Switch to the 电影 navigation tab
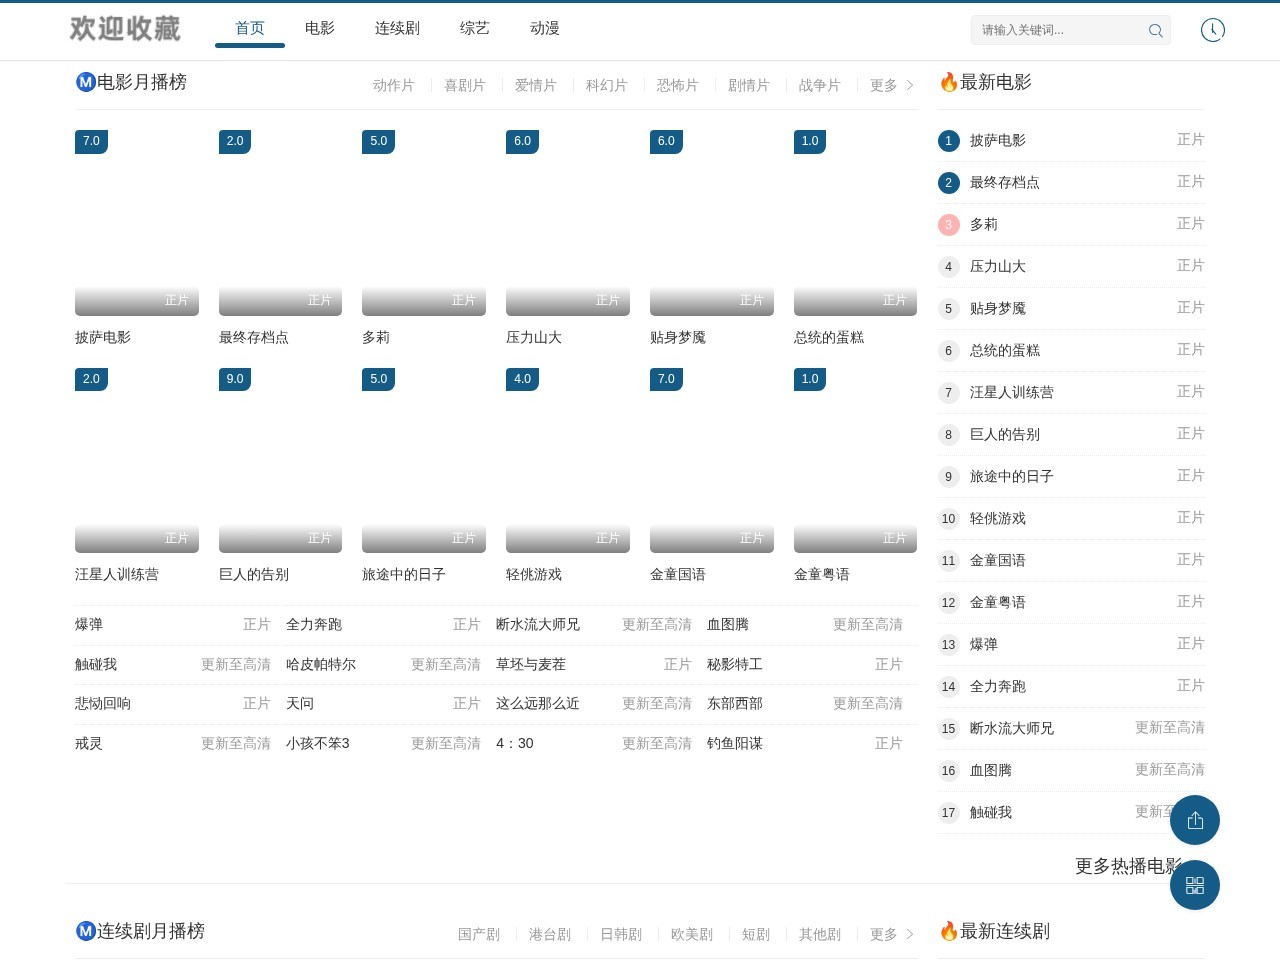The image size is (1280, 960). (x=319, y=28)
